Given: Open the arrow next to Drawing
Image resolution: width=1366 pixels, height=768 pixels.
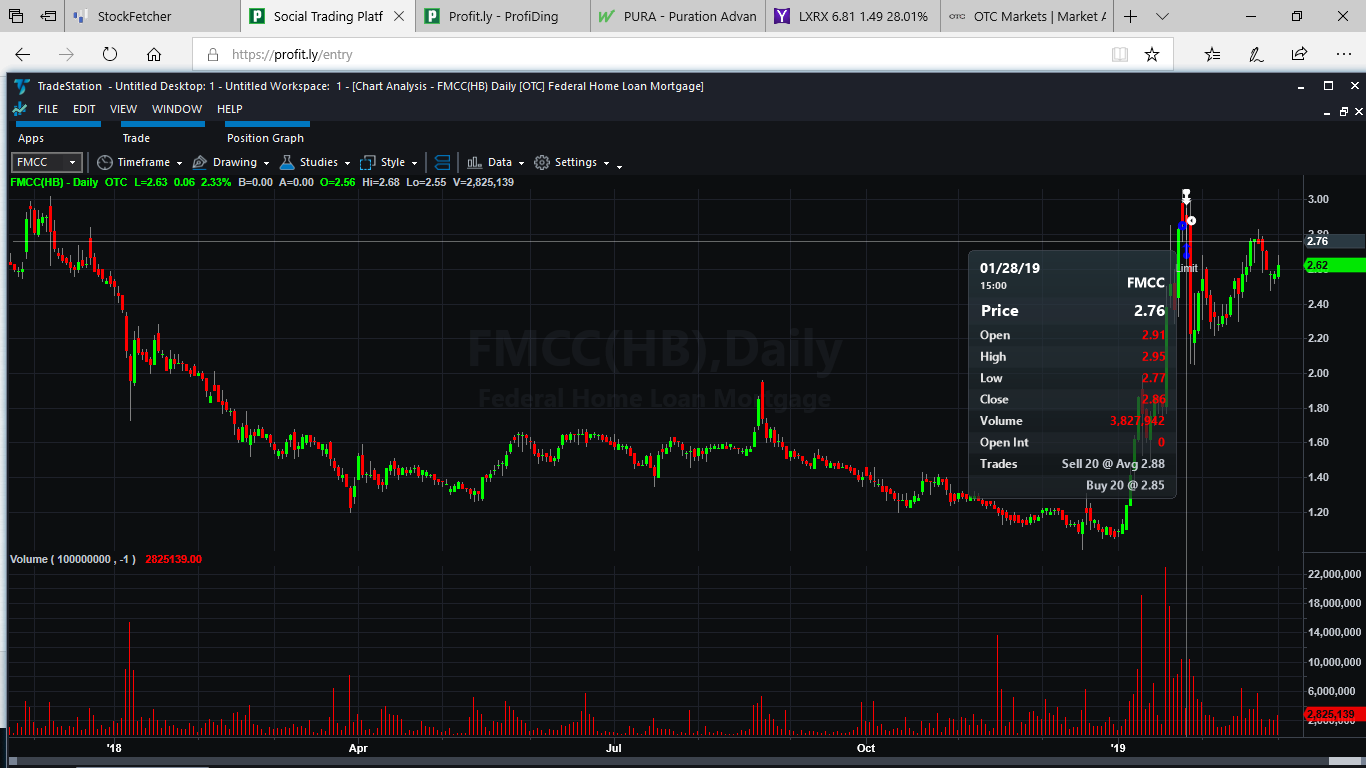Looking at the screenshot, I should (266, 163).
